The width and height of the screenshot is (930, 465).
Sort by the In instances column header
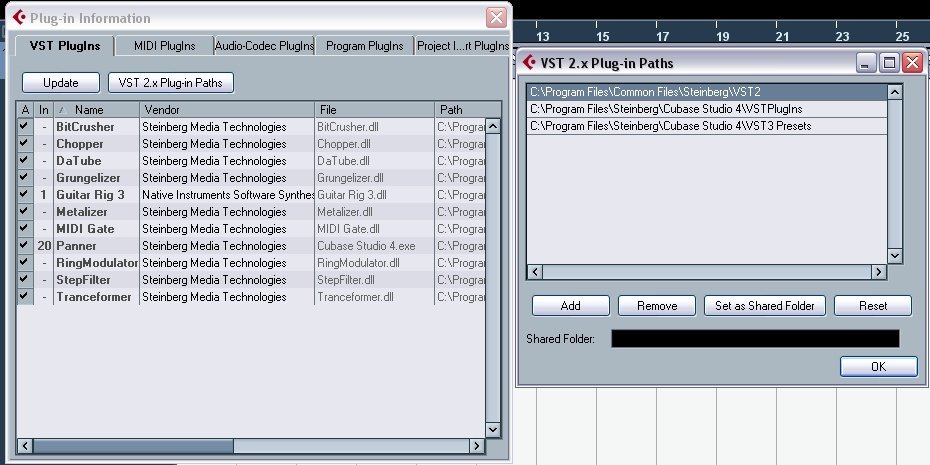[x=44, y=110]
